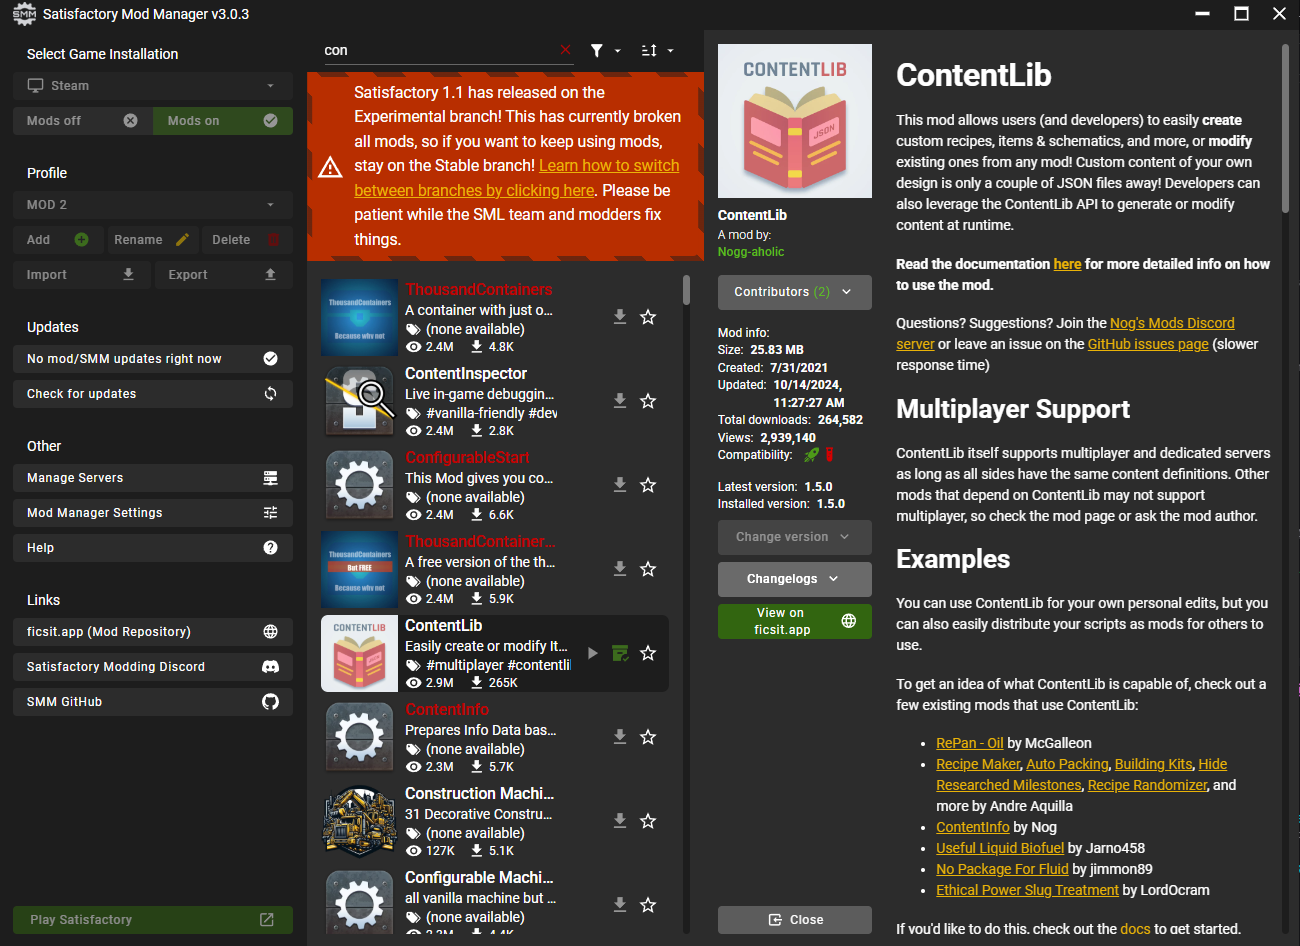This screenshot has height=946, width=1300.
Task: Open the Steam game installation dropdown
Action: (153, 86)
